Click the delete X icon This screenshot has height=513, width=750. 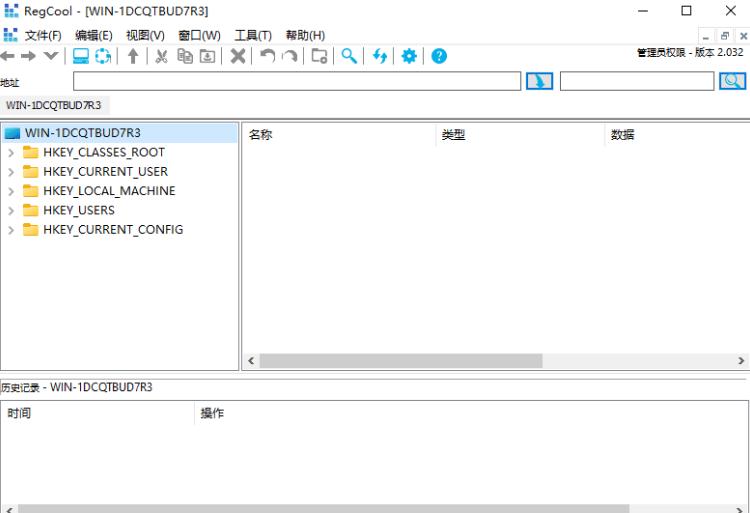coord(238,56)
